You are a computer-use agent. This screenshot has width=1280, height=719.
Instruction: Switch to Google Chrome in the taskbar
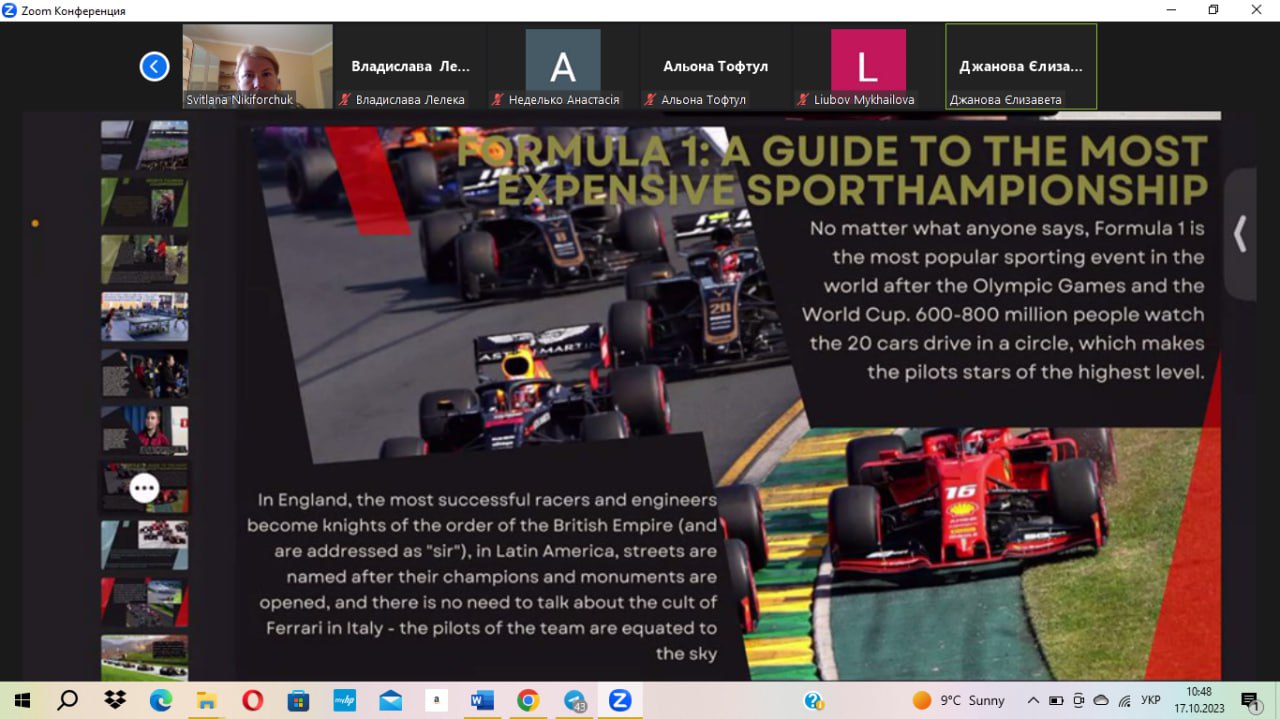pos(528,701)
